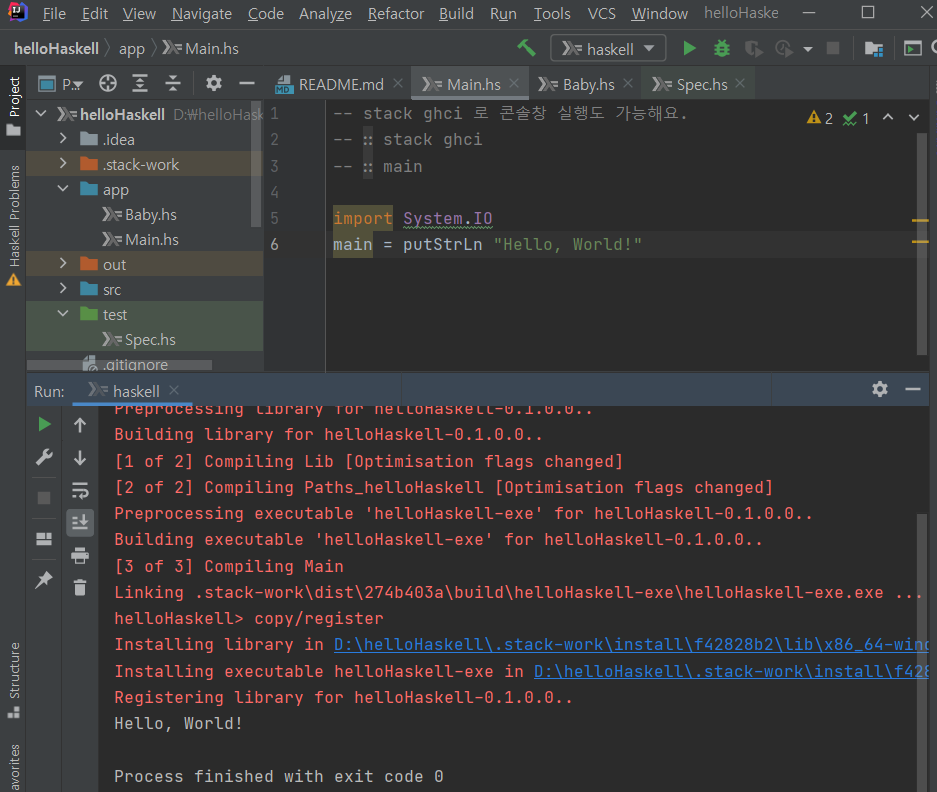This screenshot has height=792, width=937.
Task: Select Baby.hs in project tree
Action: [x=151, y=214]
